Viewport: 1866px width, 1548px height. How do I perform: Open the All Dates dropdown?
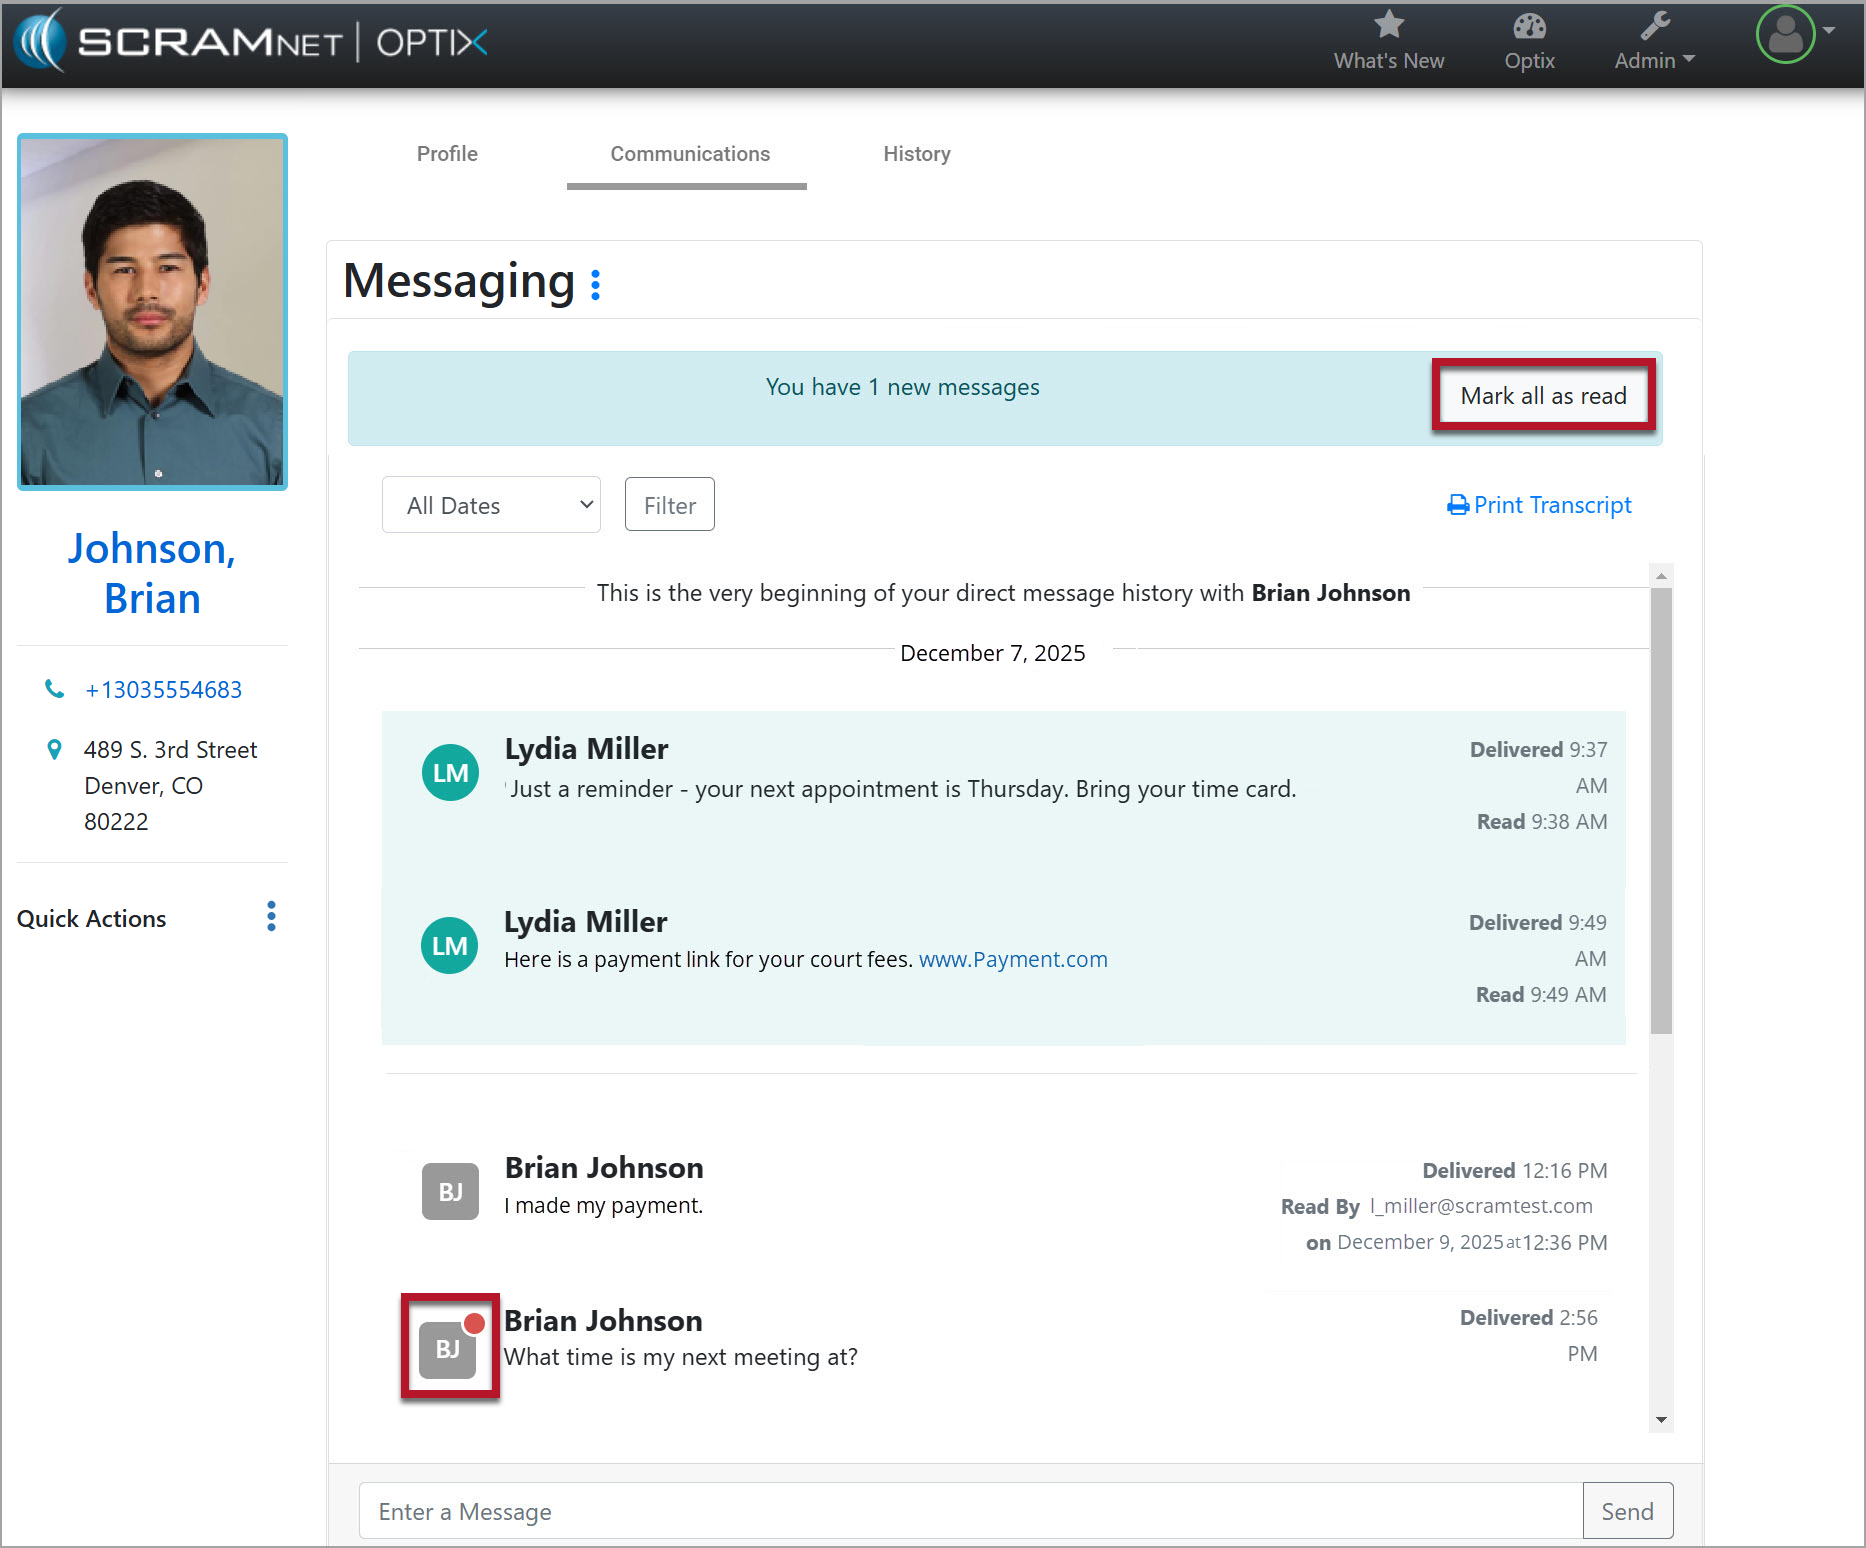(x=491, y=505)
